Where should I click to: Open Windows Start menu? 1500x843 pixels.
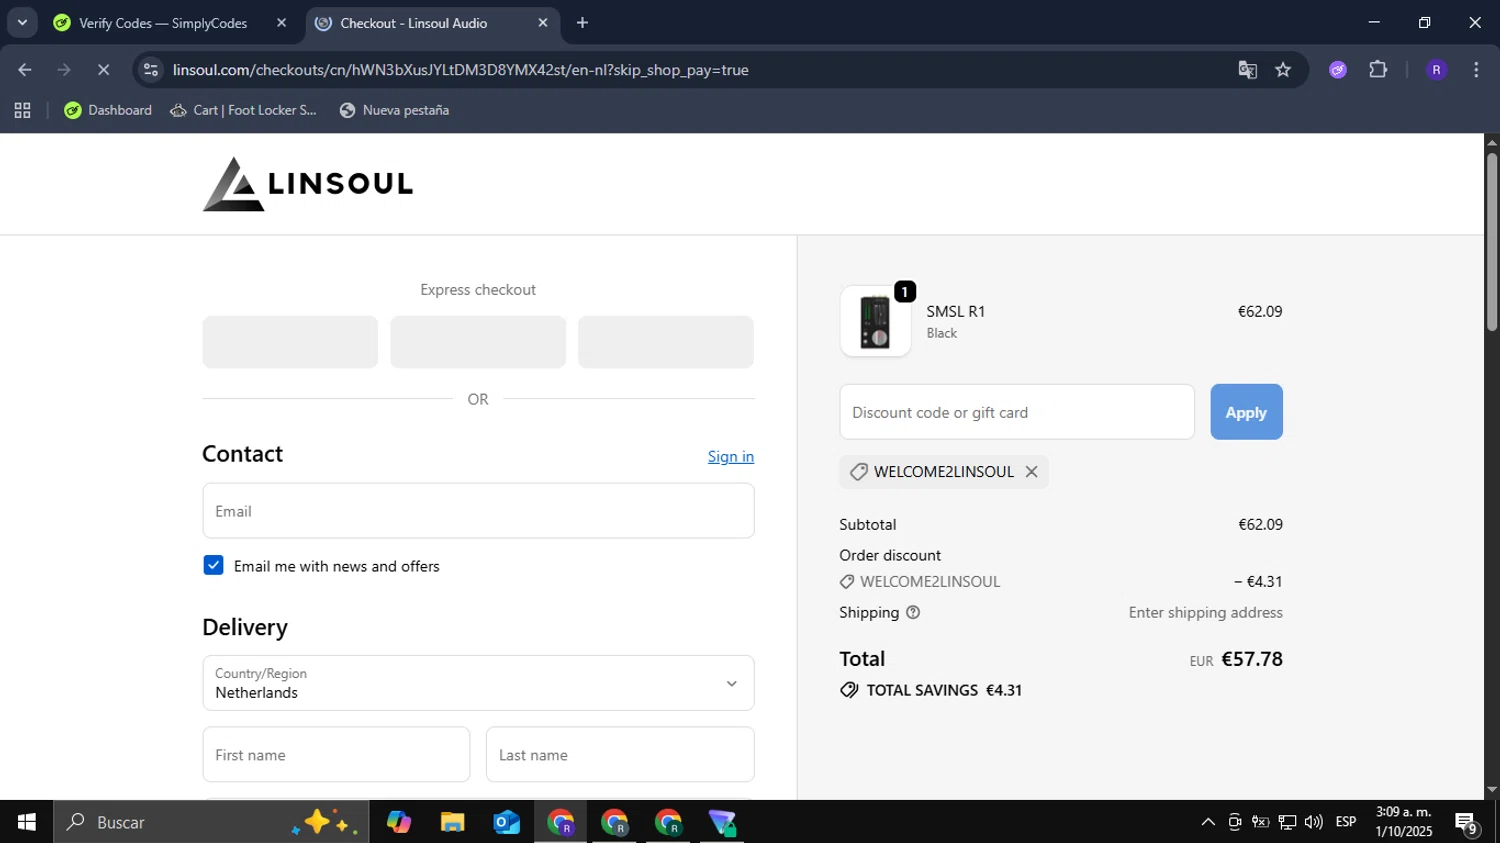(26, 822)
